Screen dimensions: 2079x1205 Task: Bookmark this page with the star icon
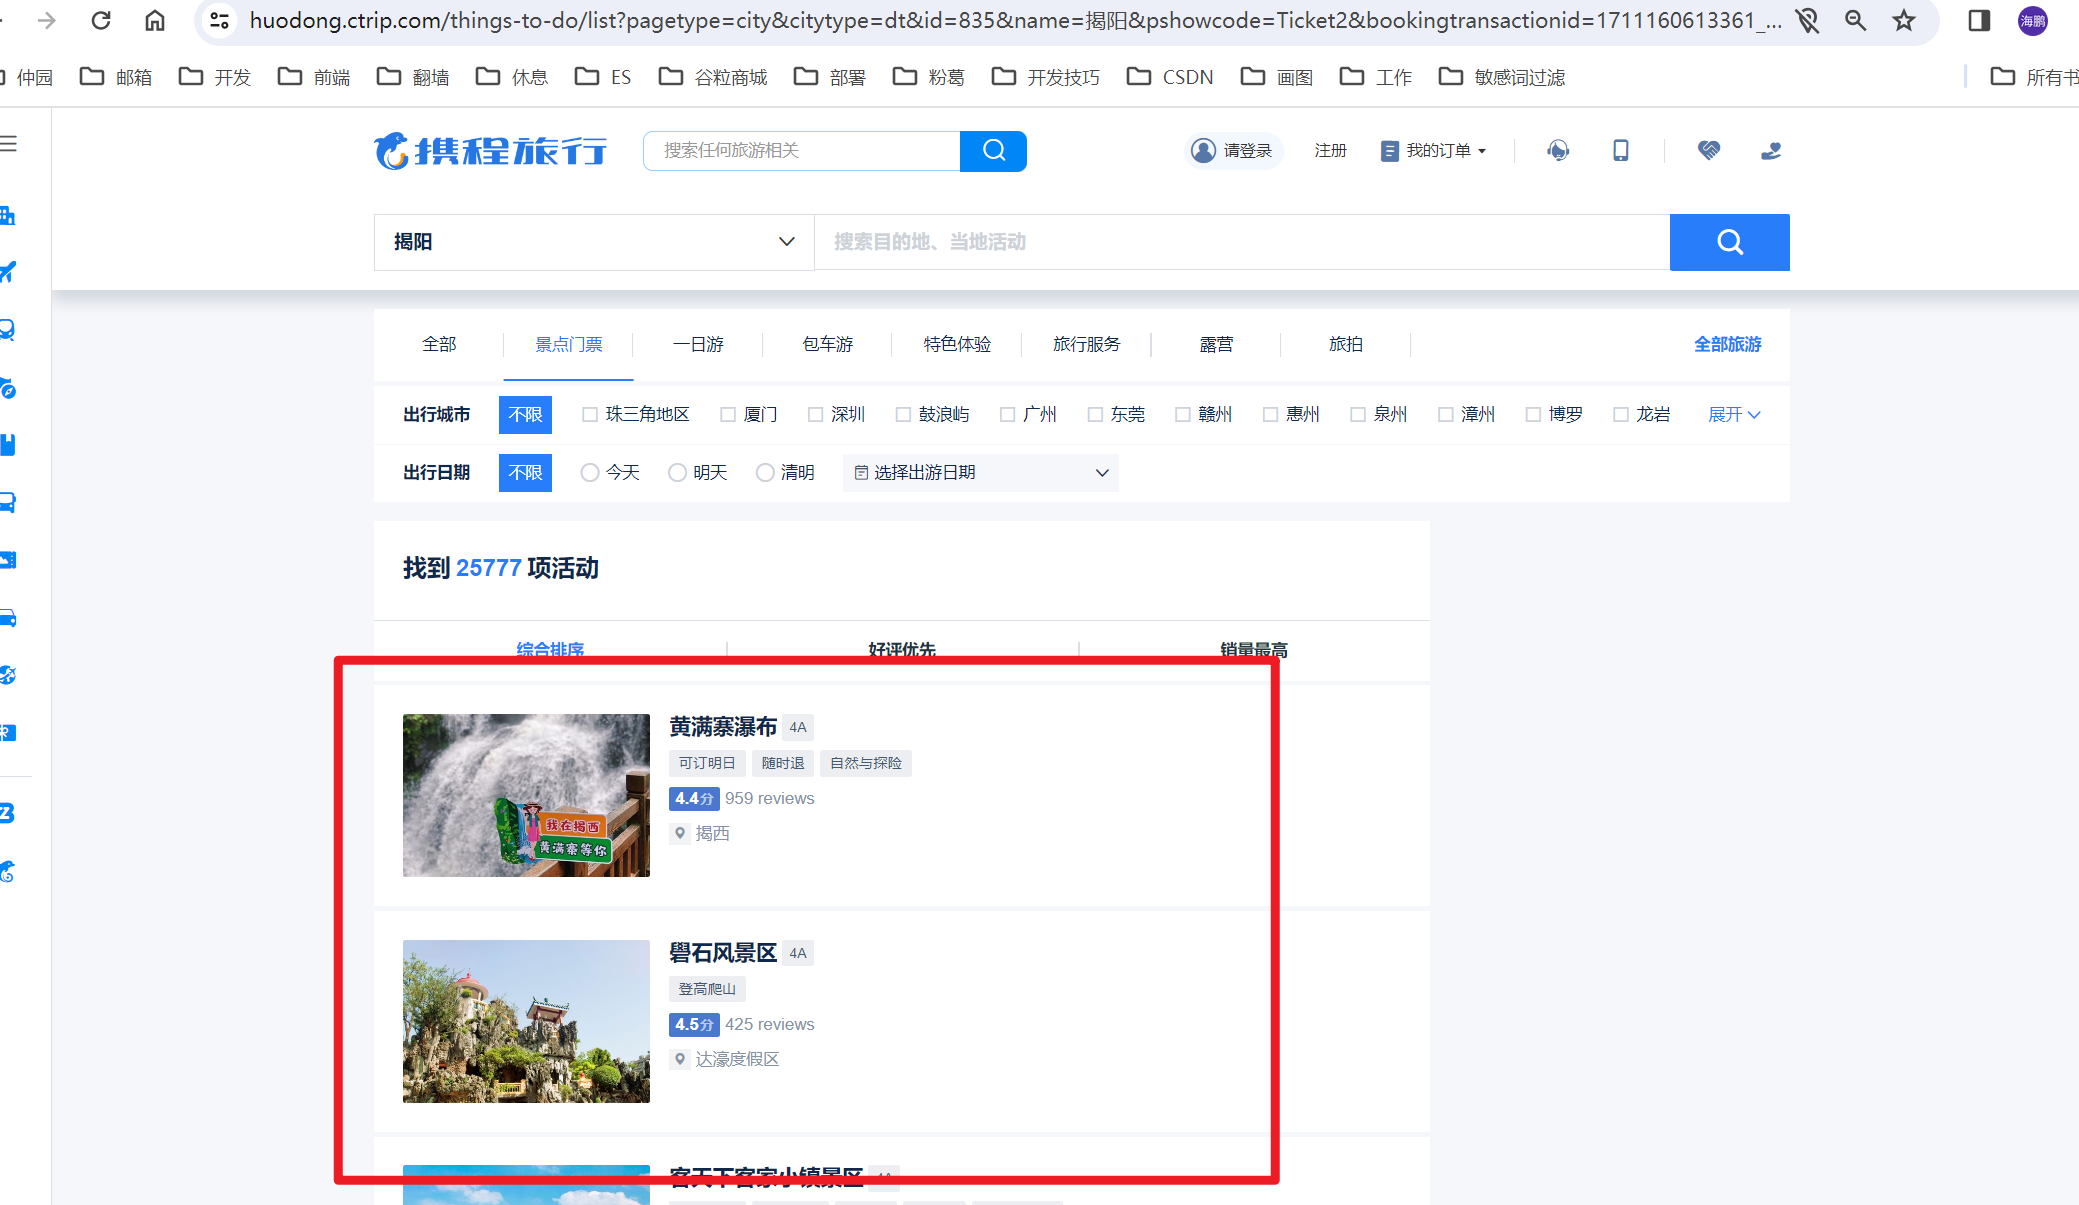point(1904,21)
